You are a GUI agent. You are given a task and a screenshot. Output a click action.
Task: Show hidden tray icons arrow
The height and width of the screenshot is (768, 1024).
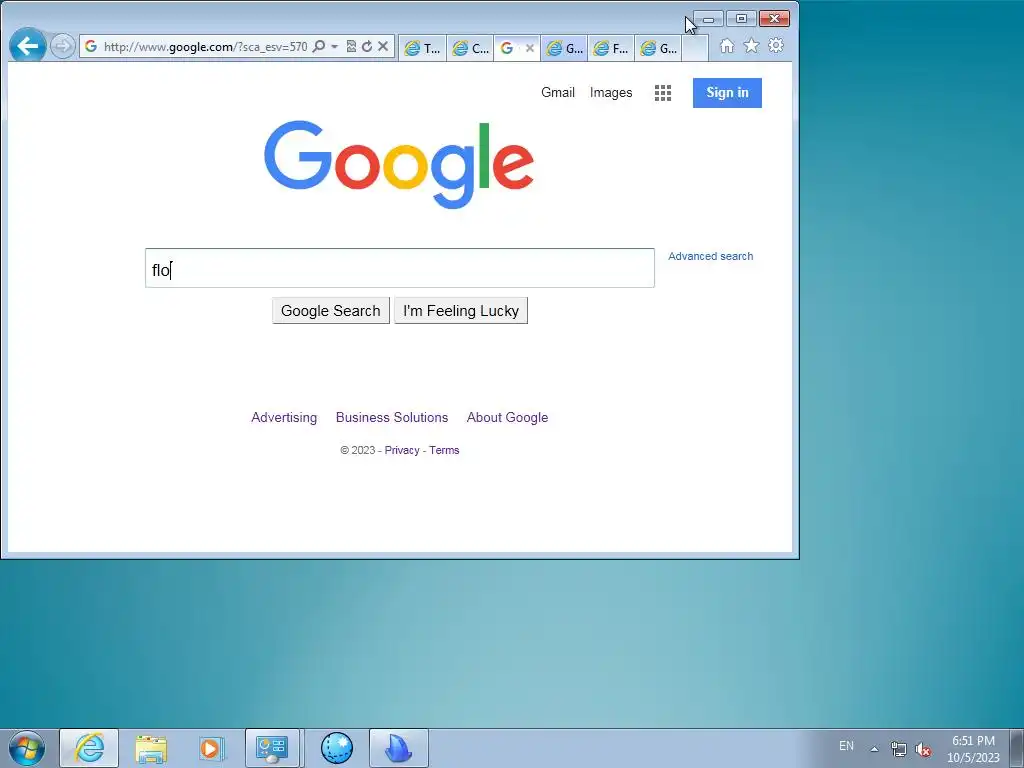click(x=874, y=749)
